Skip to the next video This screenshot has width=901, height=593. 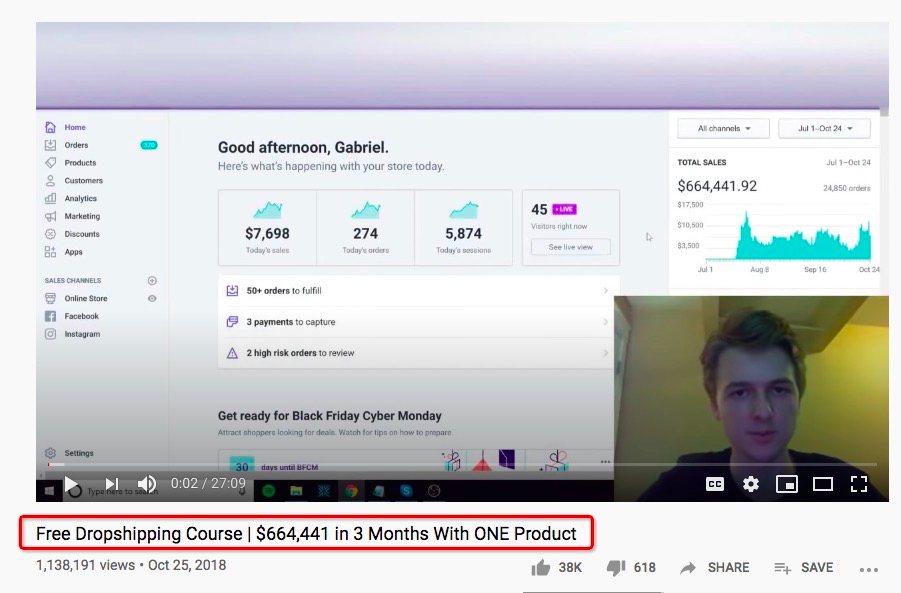[x=112, y=484]
